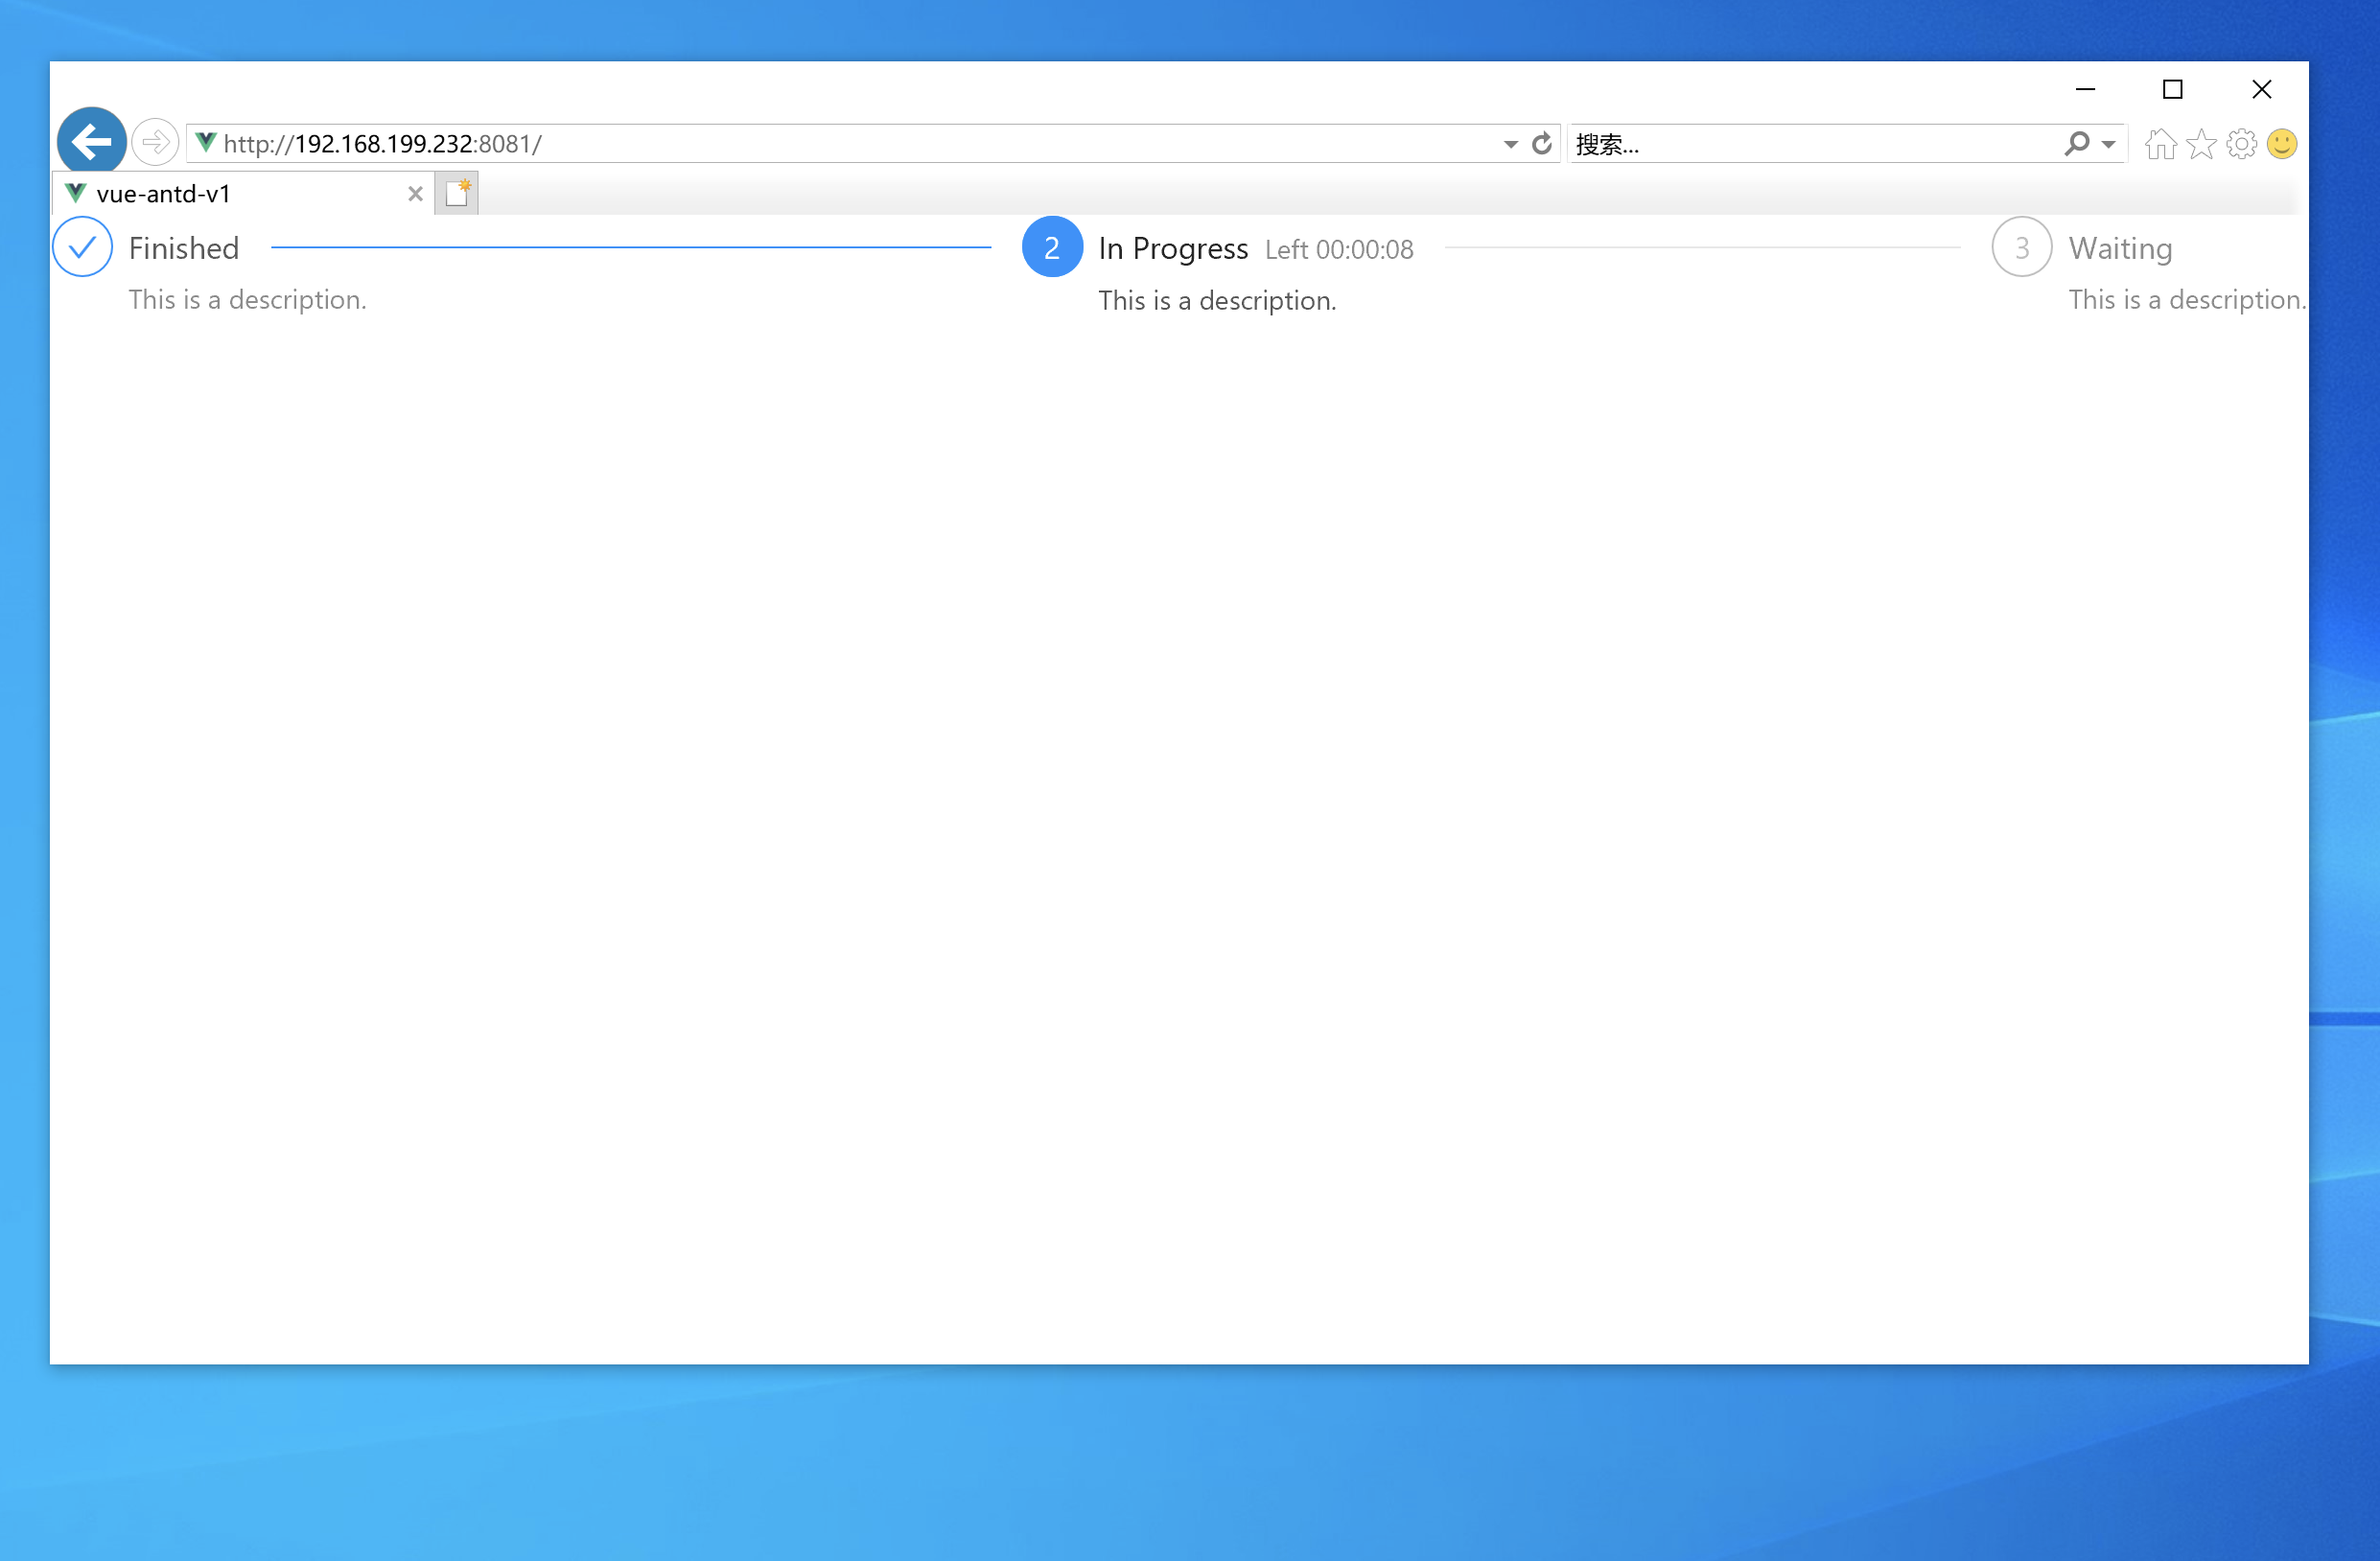Screen dimensions: 2380x1561
Task: Open the Favorites star icon
Action: [2201, 144]
